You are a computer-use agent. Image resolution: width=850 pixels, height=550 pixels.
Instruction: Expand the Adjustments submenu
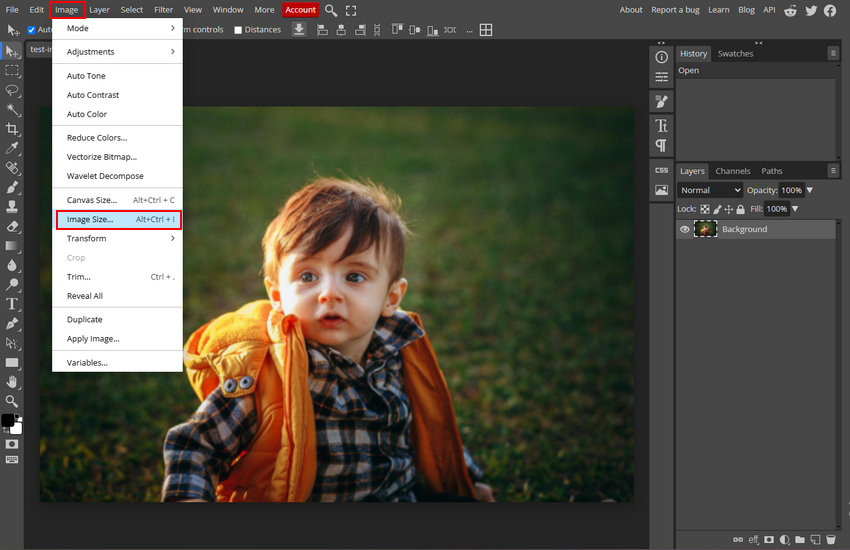[117, 51]
